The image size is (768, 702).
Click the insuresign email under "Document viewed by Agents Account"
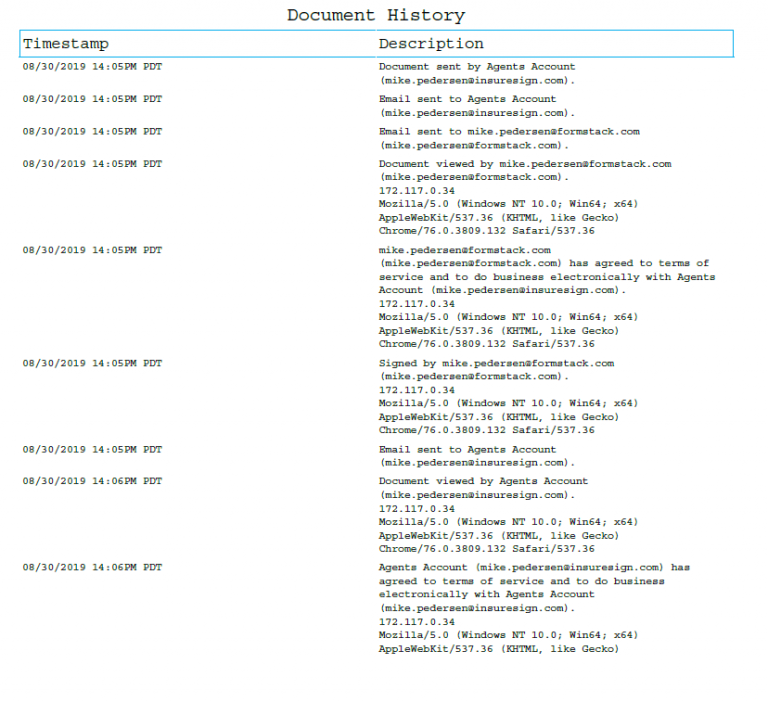pos(477,495)
